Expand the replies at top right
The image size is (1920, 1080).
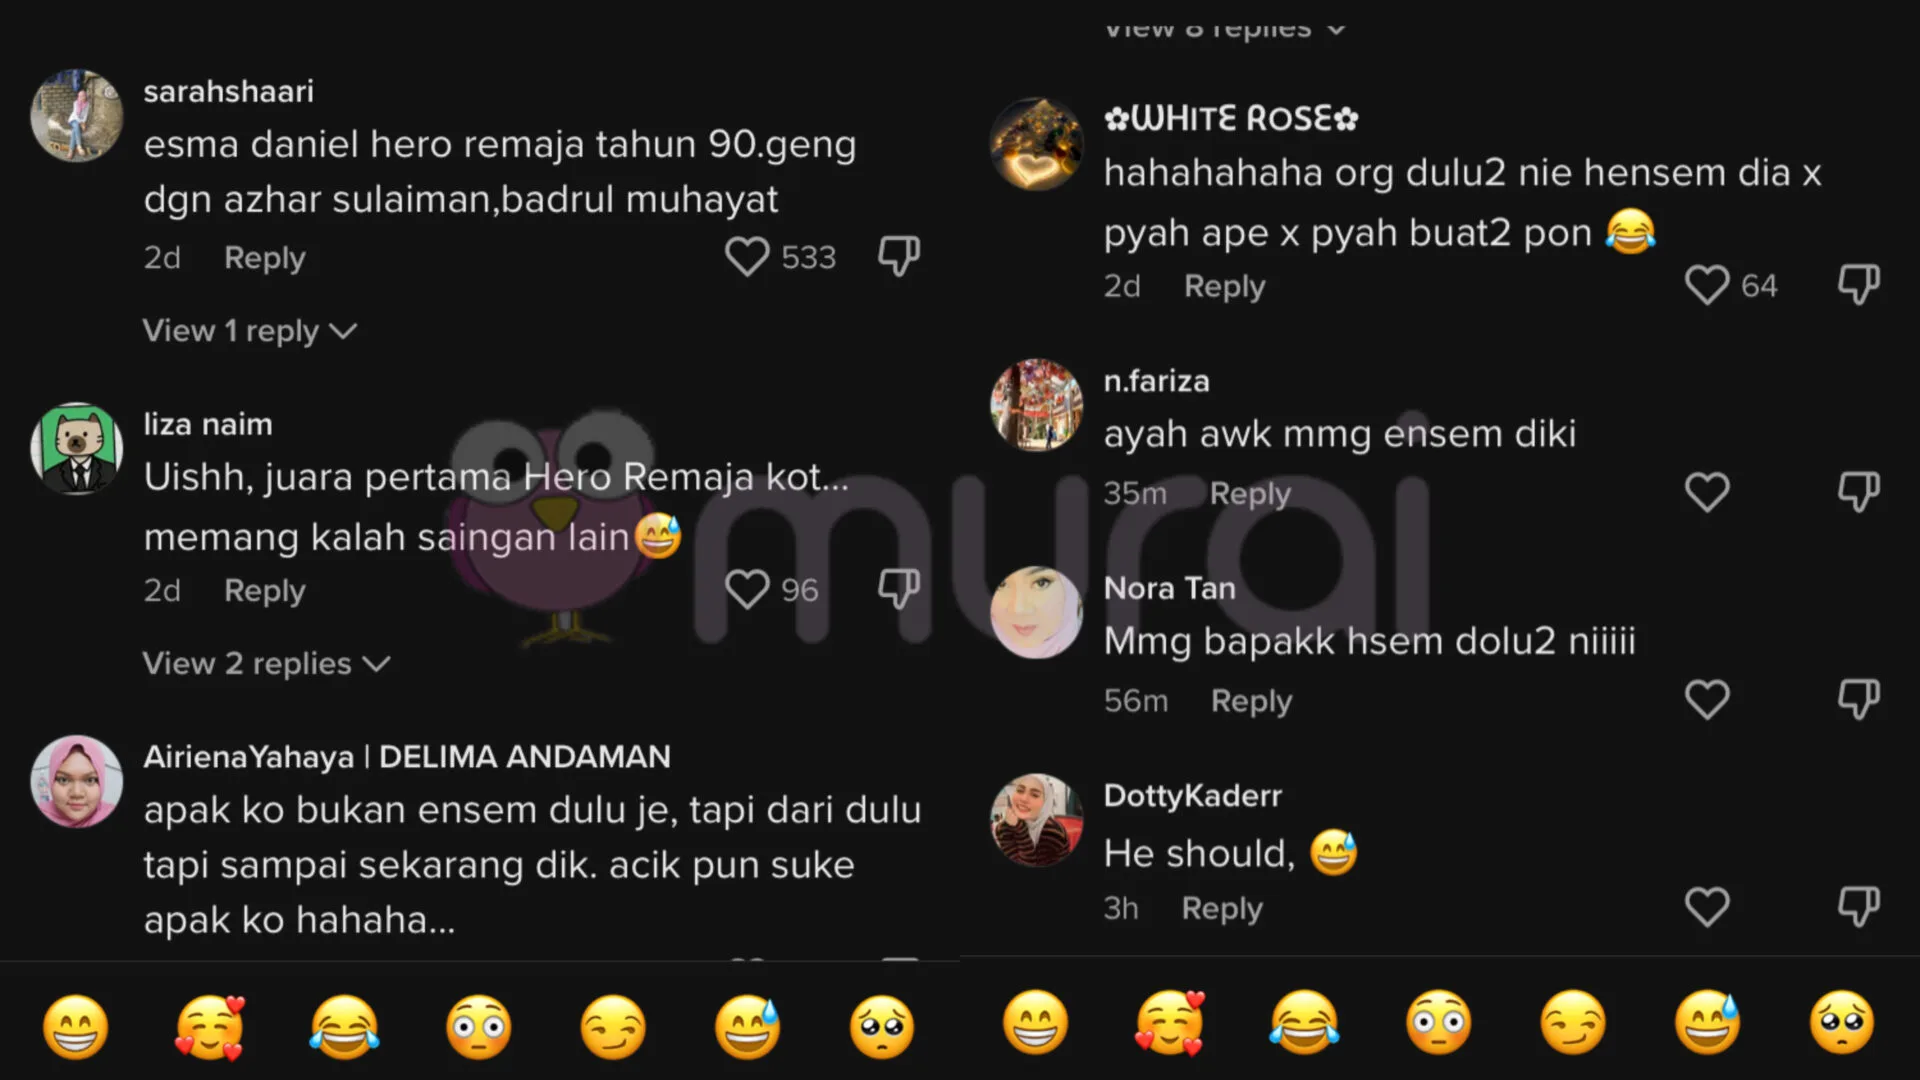[1225, 28]
